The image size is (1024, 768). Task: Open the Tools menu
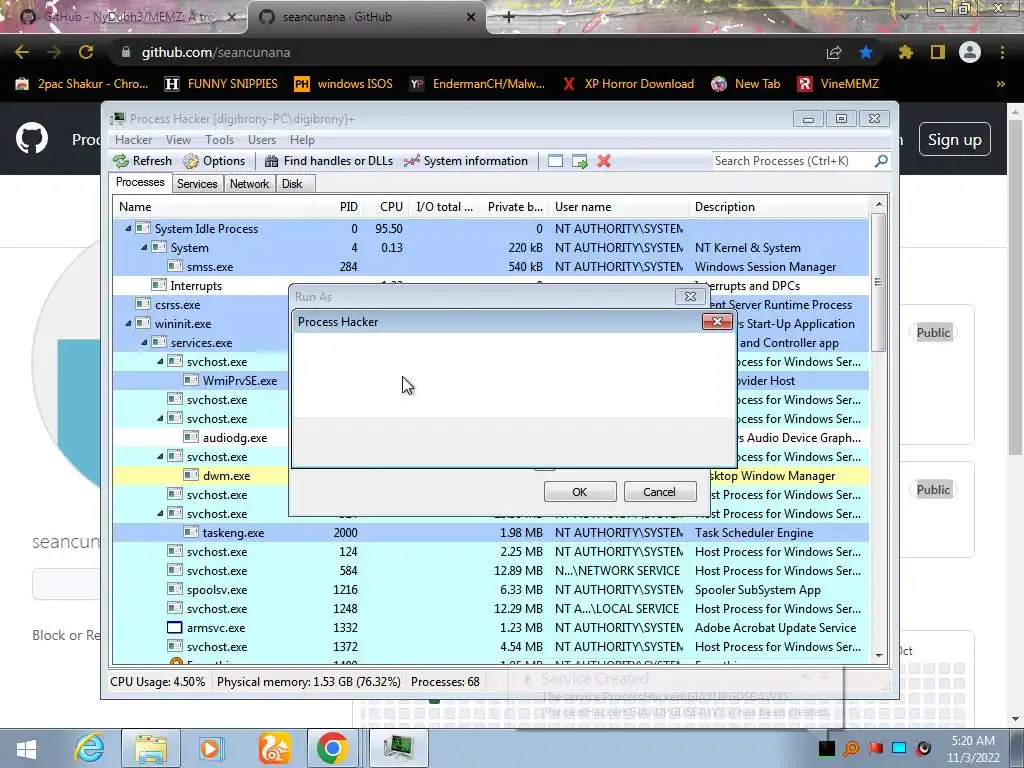click(219, 140)
